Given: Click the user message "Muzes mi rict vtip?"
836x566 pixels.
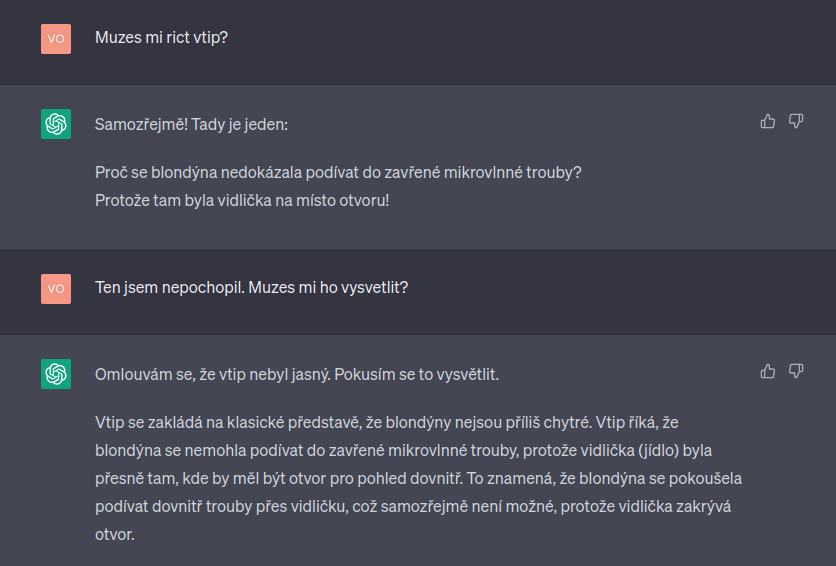Looking at the screenshot, I should tap(161, 38).
